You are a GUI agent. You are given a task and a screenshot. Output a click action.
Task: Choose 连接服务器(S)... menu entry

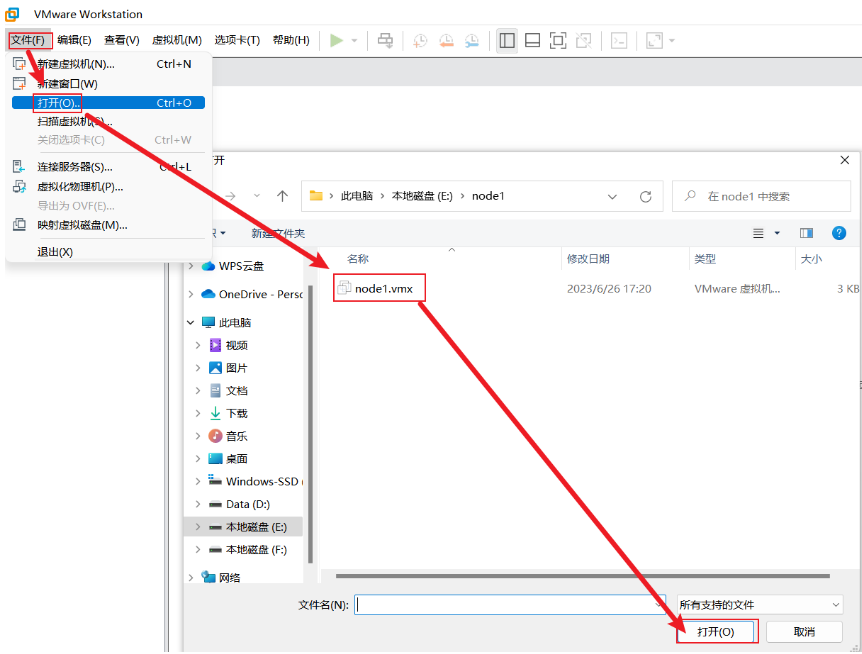pyautogui.click(x=108, y=167)
